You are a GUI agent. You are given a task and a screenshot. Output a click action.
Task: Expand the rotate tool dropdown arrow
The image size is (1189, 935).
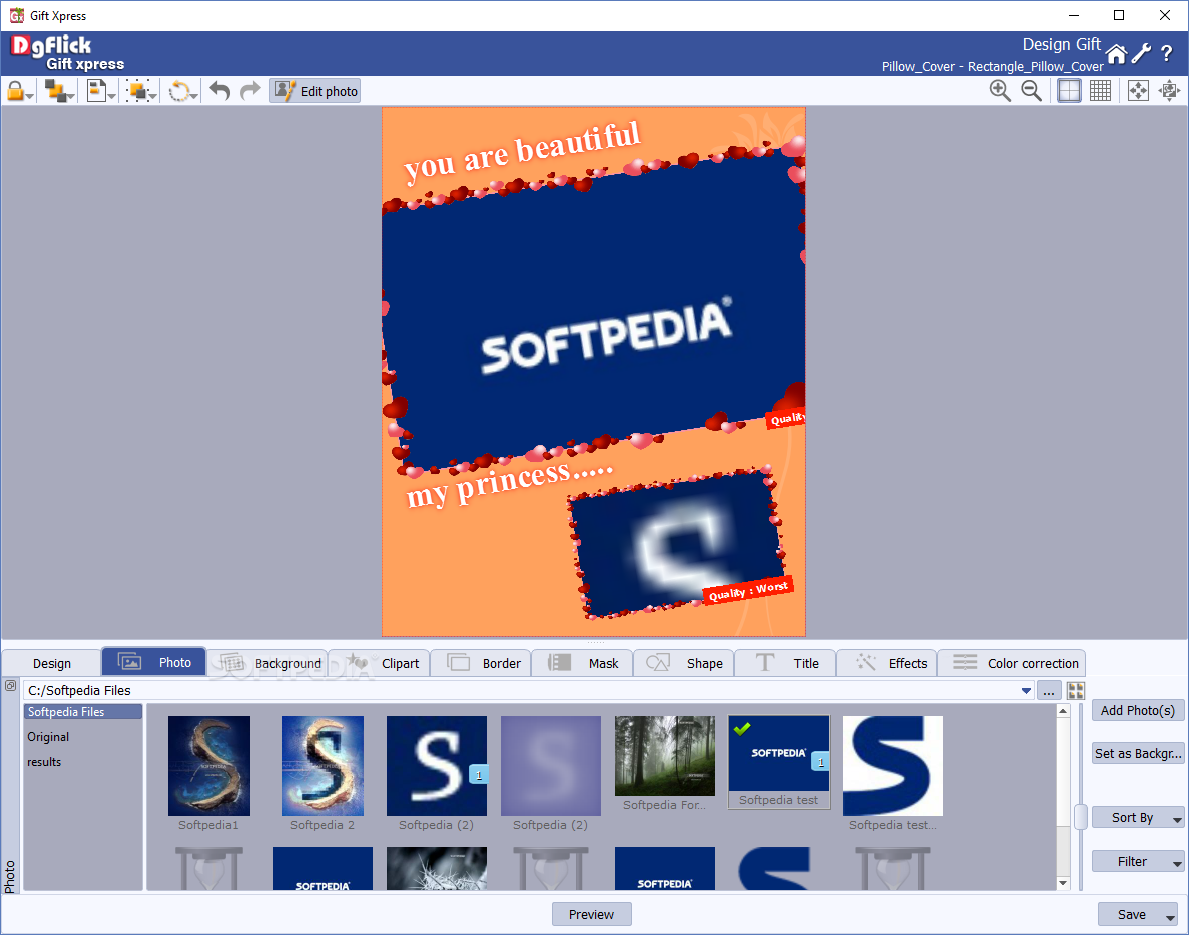pos(193,96)
